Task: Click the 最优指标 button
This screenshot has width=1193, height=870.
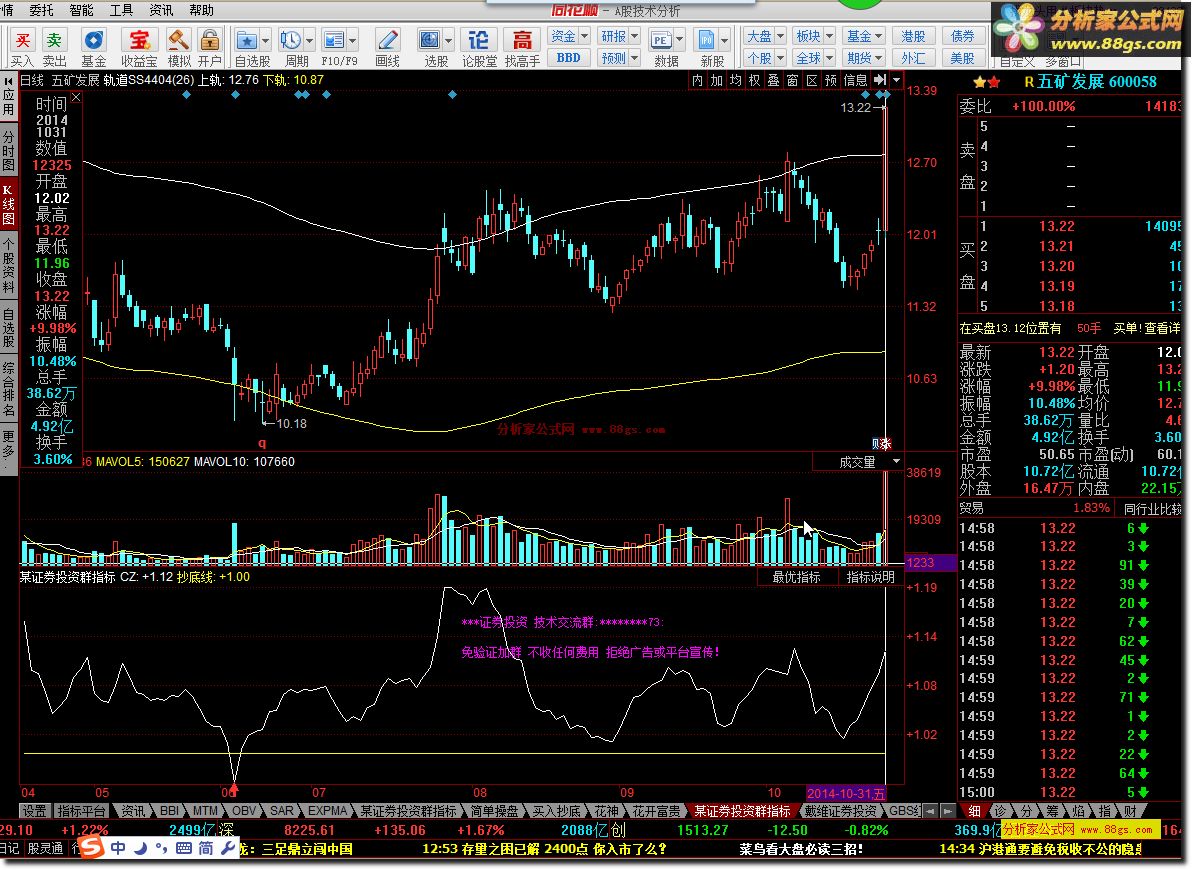Action: pos(797,578)
